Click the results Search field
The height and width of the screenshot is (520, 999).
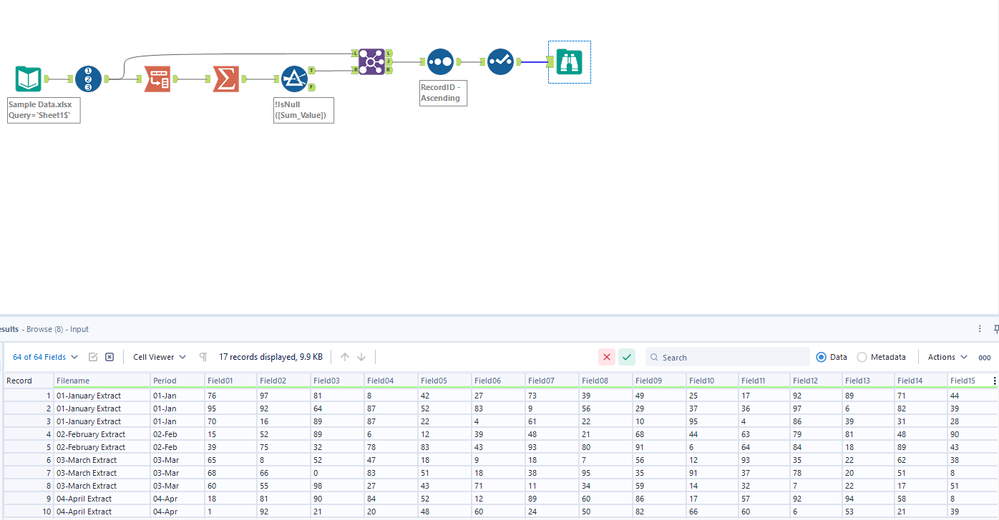[727, 357]
